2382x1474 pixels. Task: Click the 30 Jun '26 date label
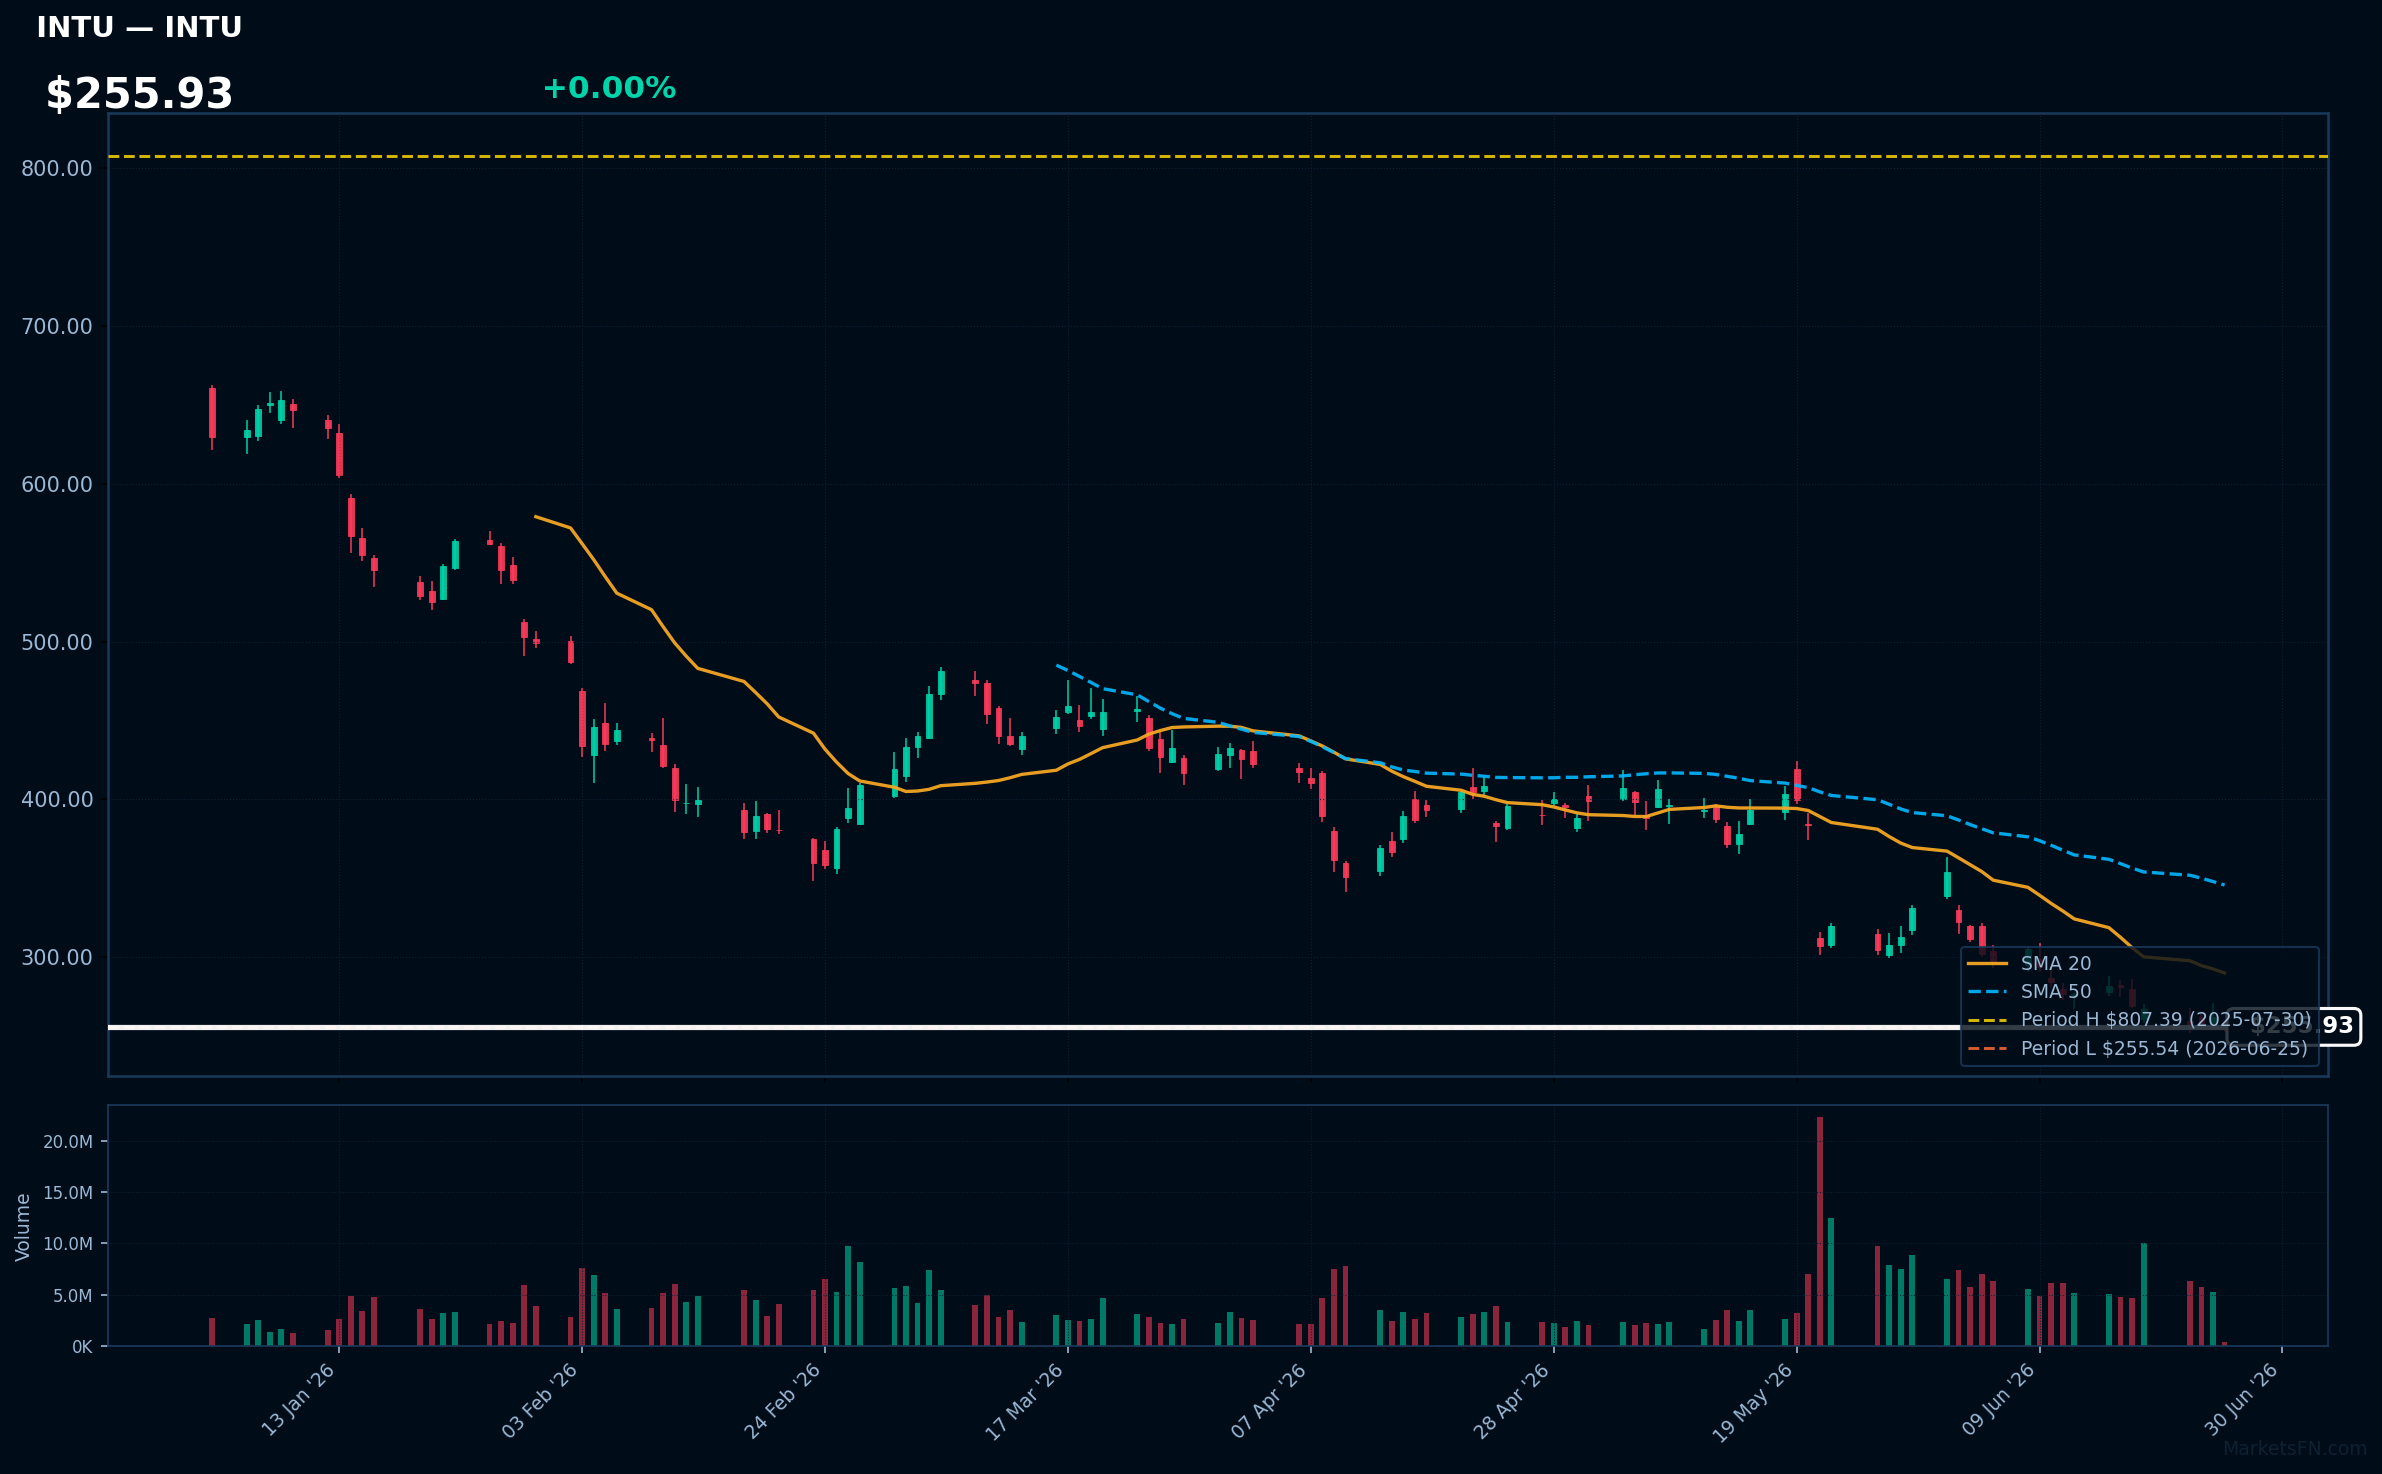2242,1399
